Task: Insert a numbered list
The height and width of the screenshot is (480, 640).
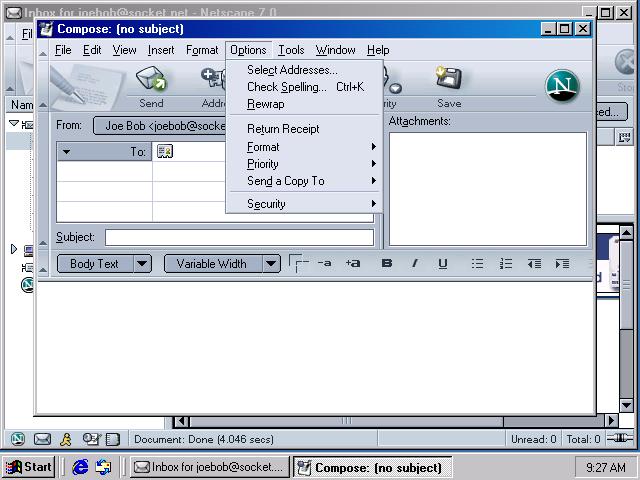Action: [505, 264]
